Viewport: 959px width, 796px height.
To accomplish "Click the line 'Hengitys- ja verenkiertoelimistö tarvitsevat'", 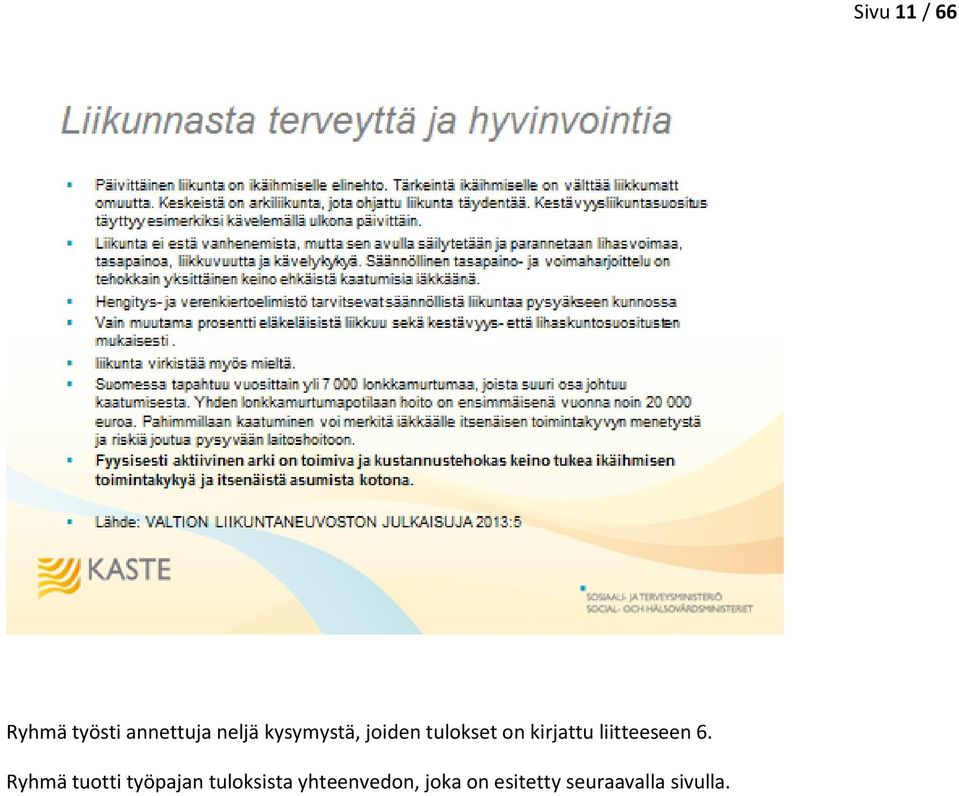I will (x=386, y=302).
